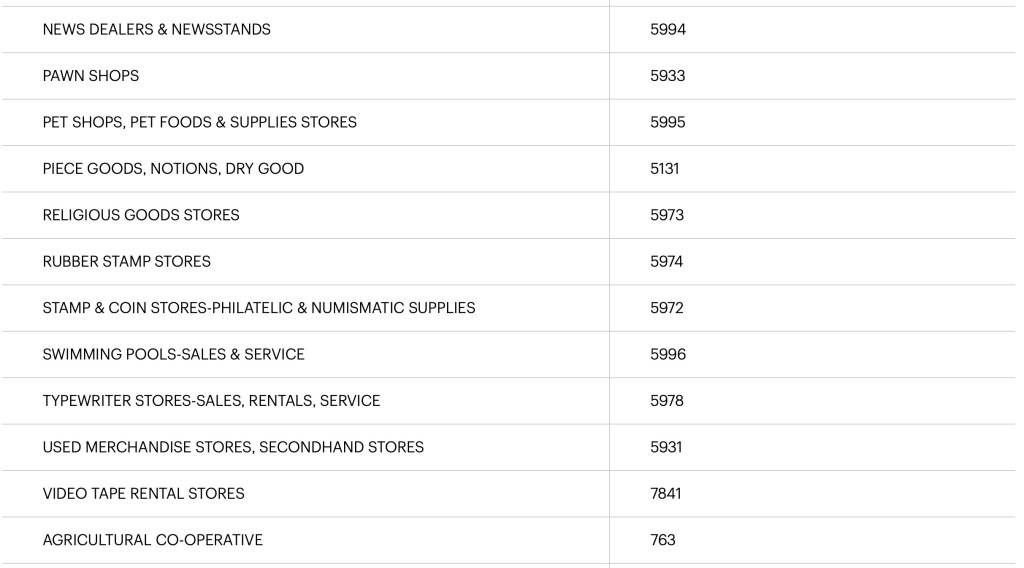Click PIECE GOODS, NOTIONS, DRY GOOD entry

coord(173,169)
